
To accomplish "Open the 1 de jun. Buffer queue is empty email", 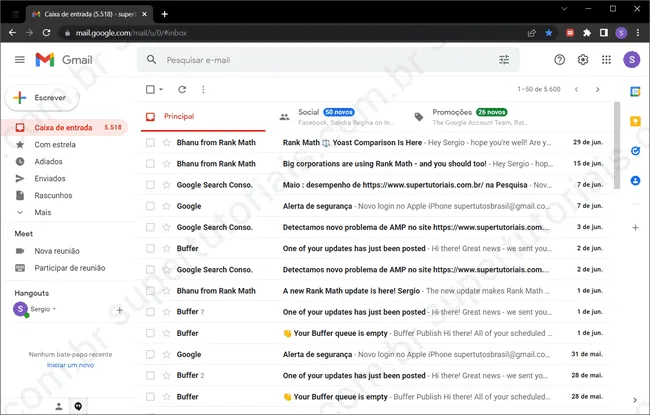I will click(x=376, y=333).
